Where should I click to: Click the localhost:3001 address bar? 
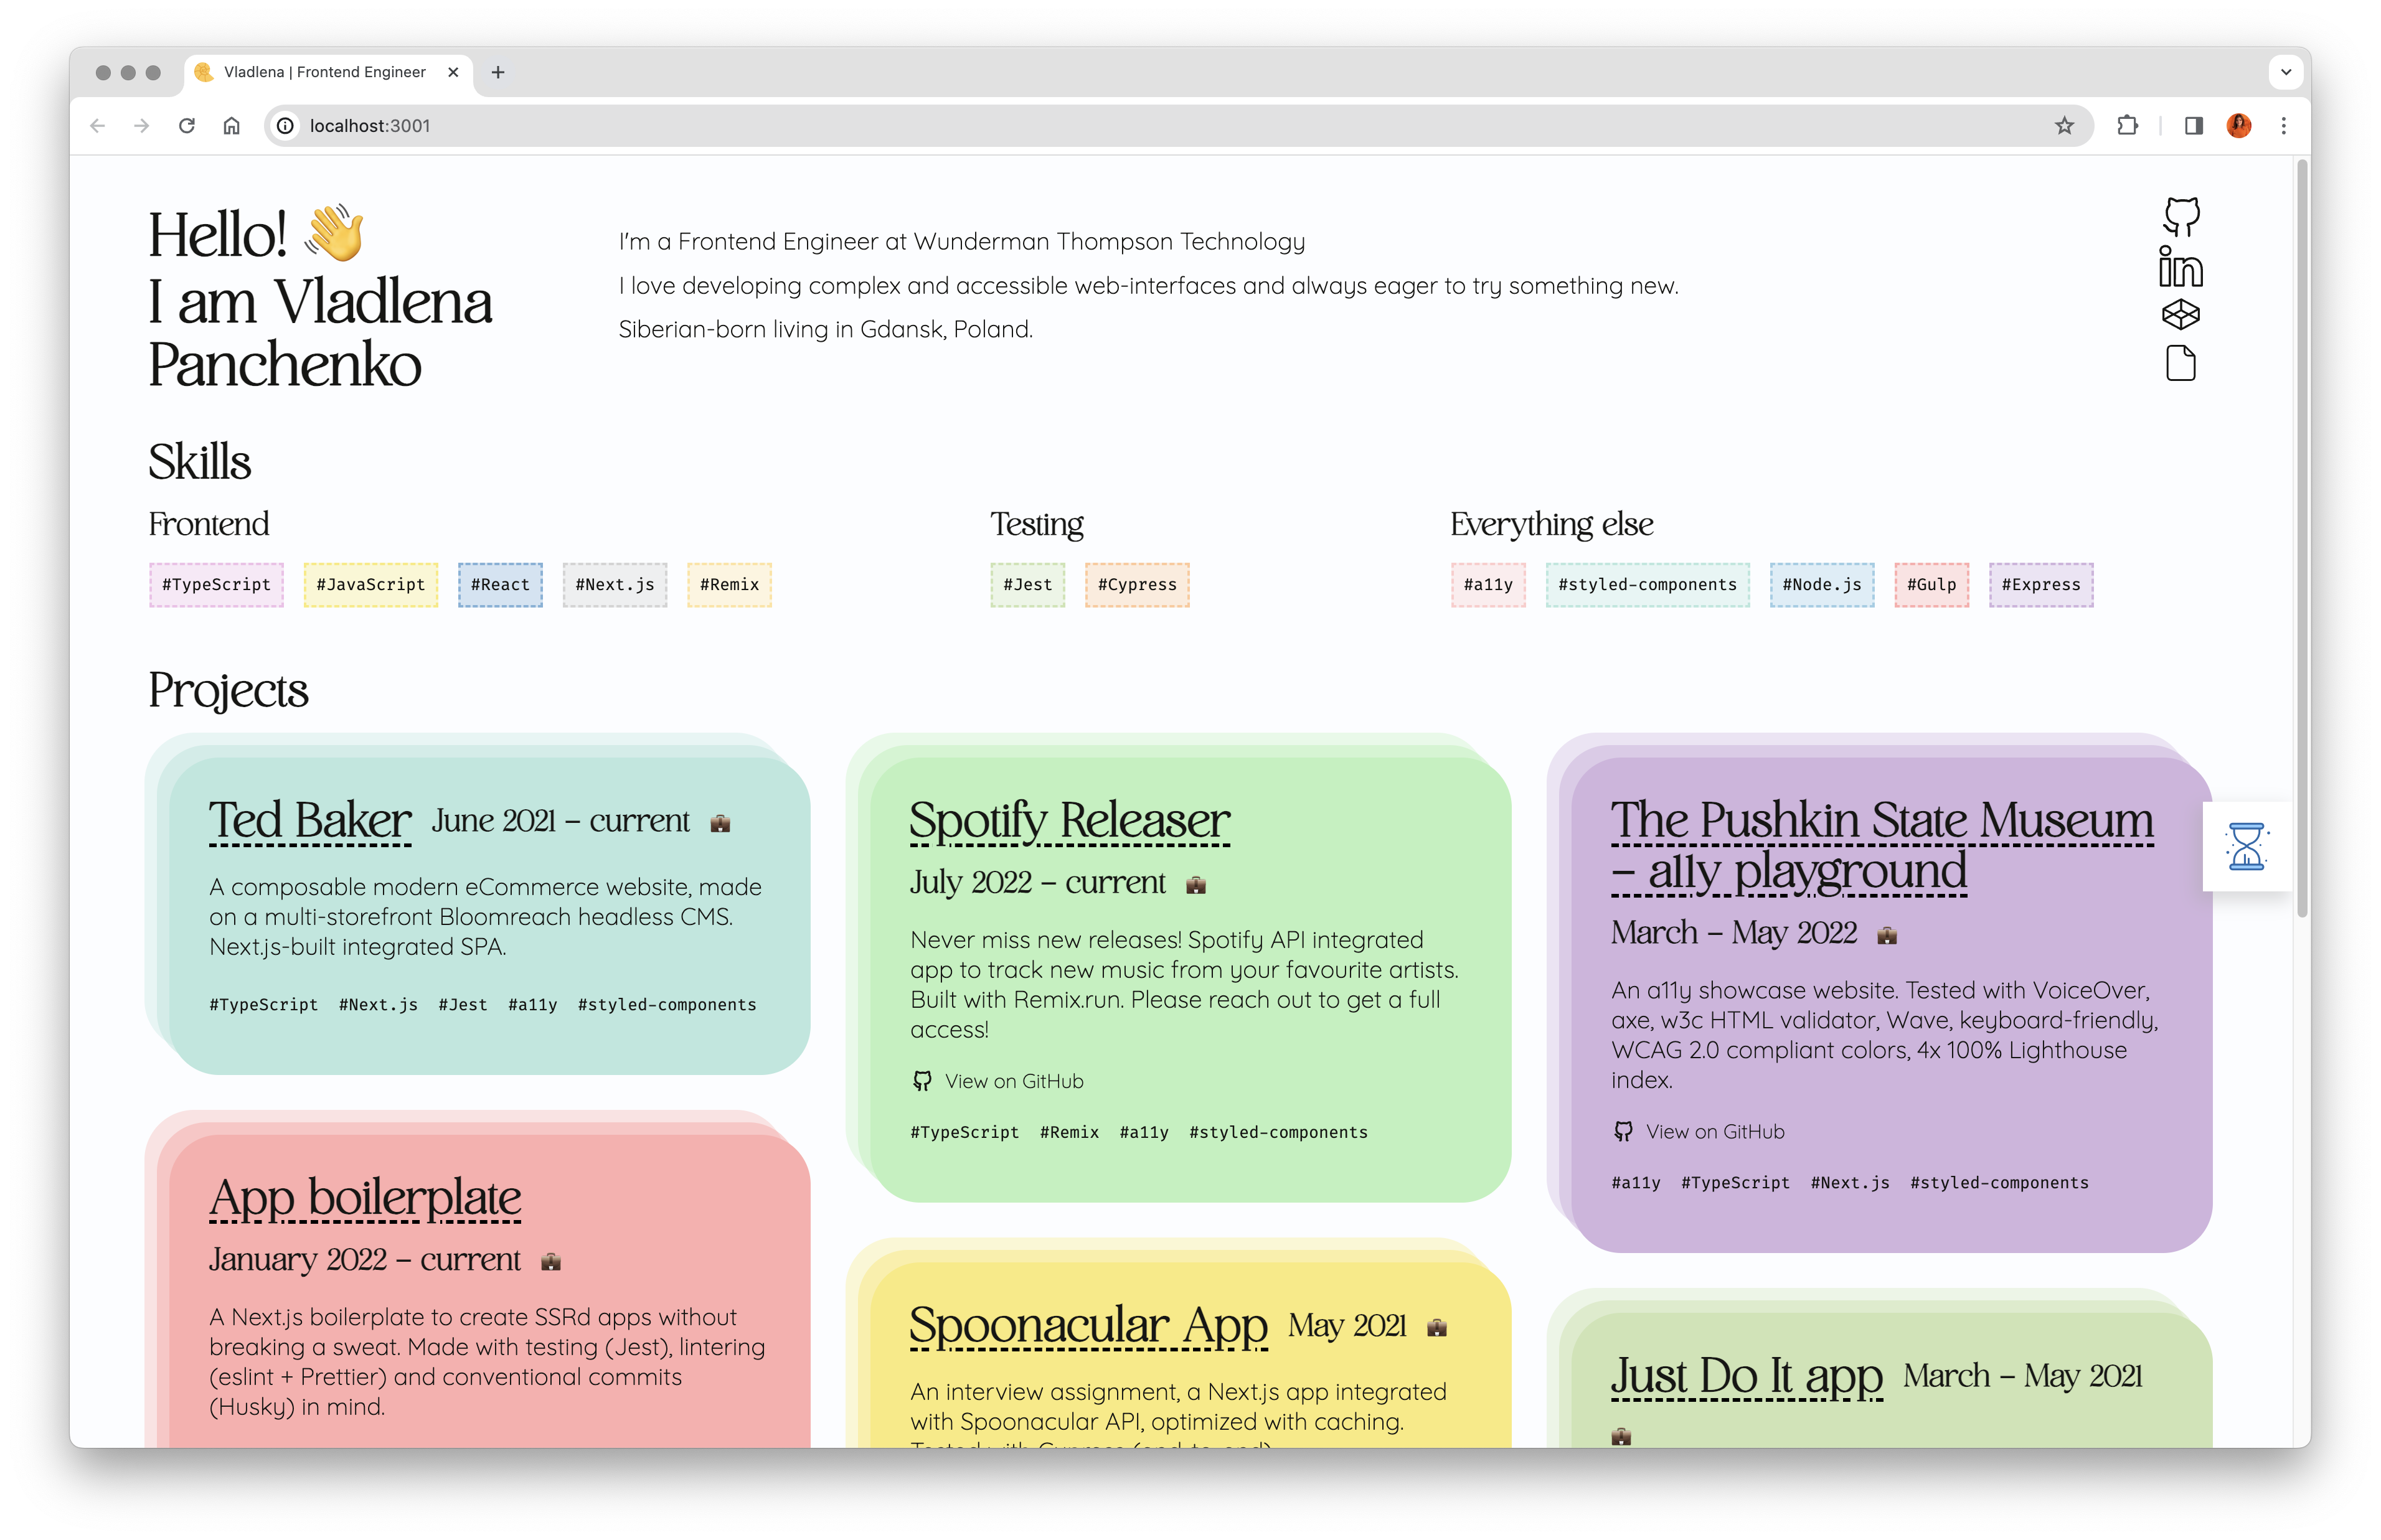point(1100,126)
